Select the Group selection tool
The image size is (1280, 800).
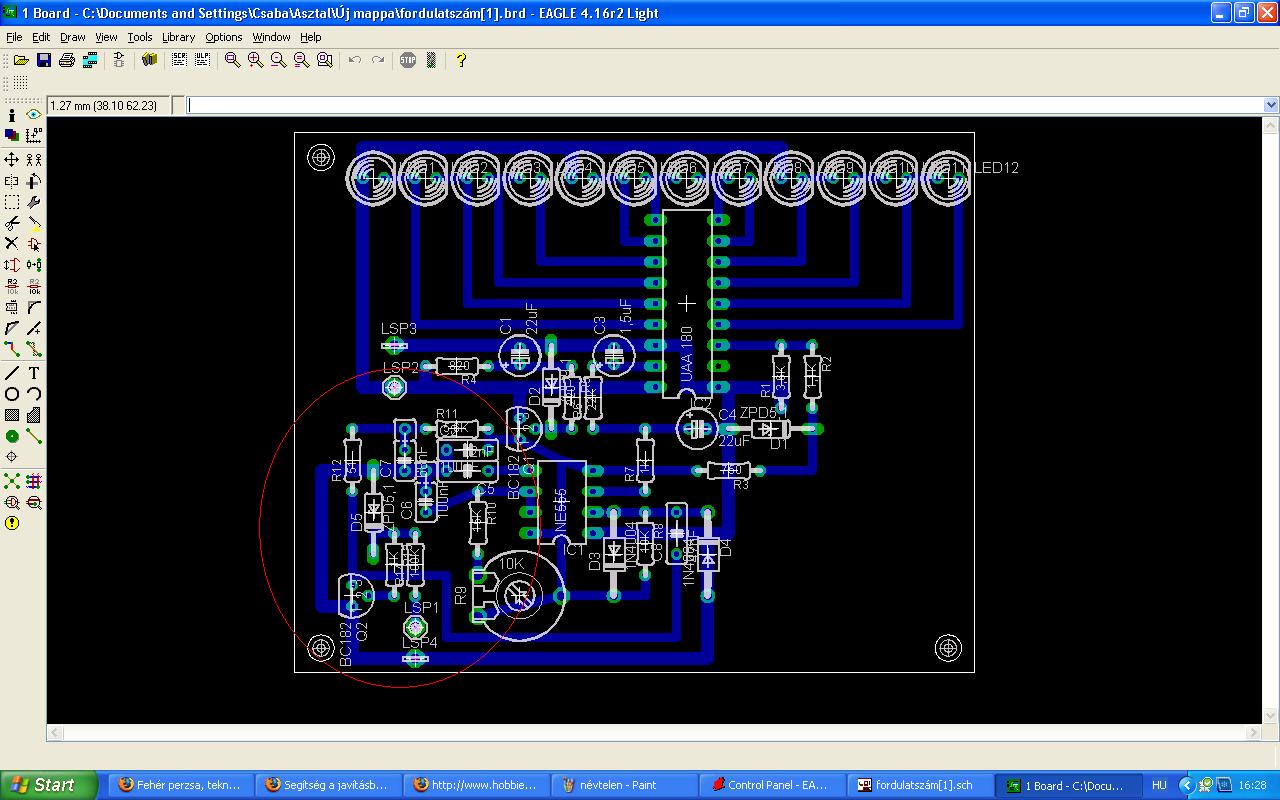12,202
